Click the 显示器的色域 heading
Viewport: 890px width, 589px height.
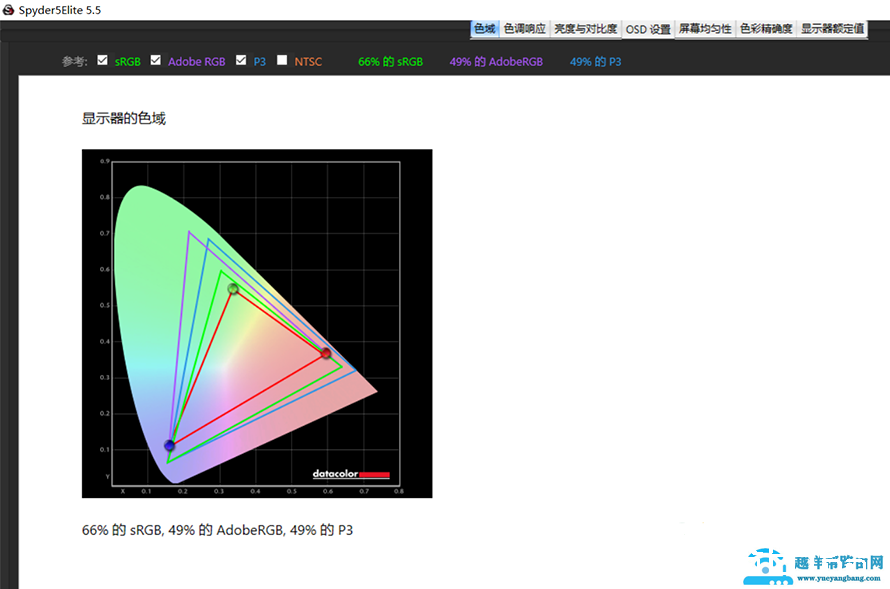coord(124,119)
